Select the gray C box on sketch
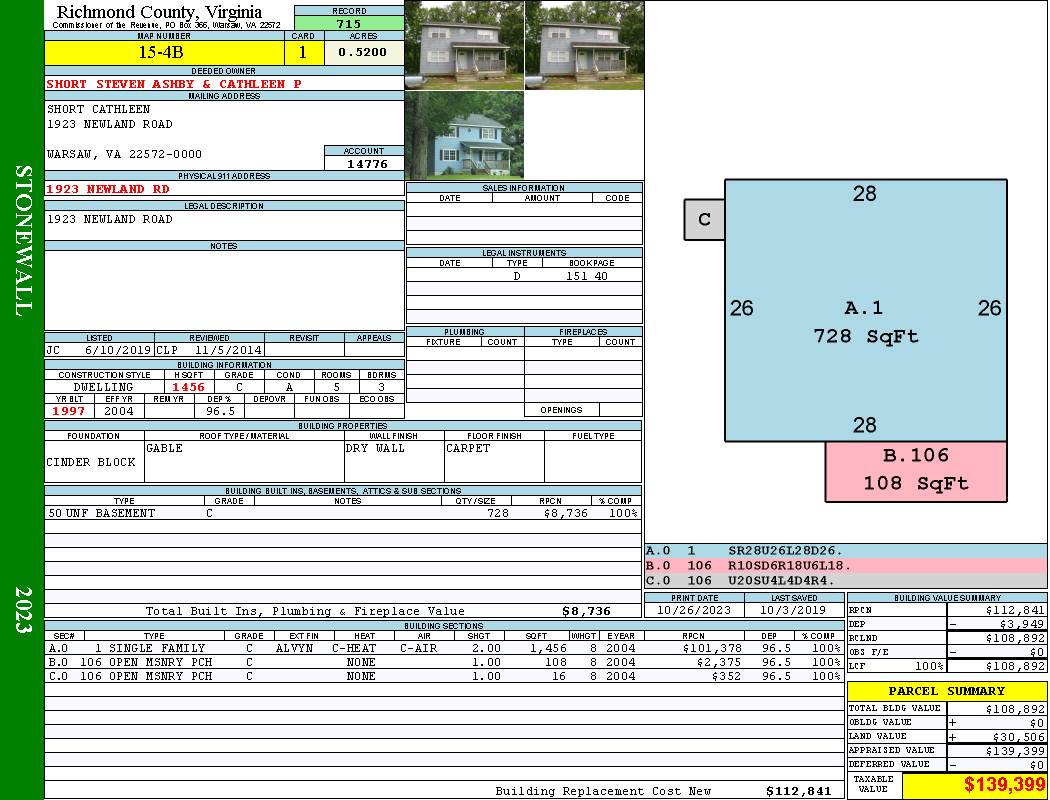The image size is (1050, 800). pos(704,219)
